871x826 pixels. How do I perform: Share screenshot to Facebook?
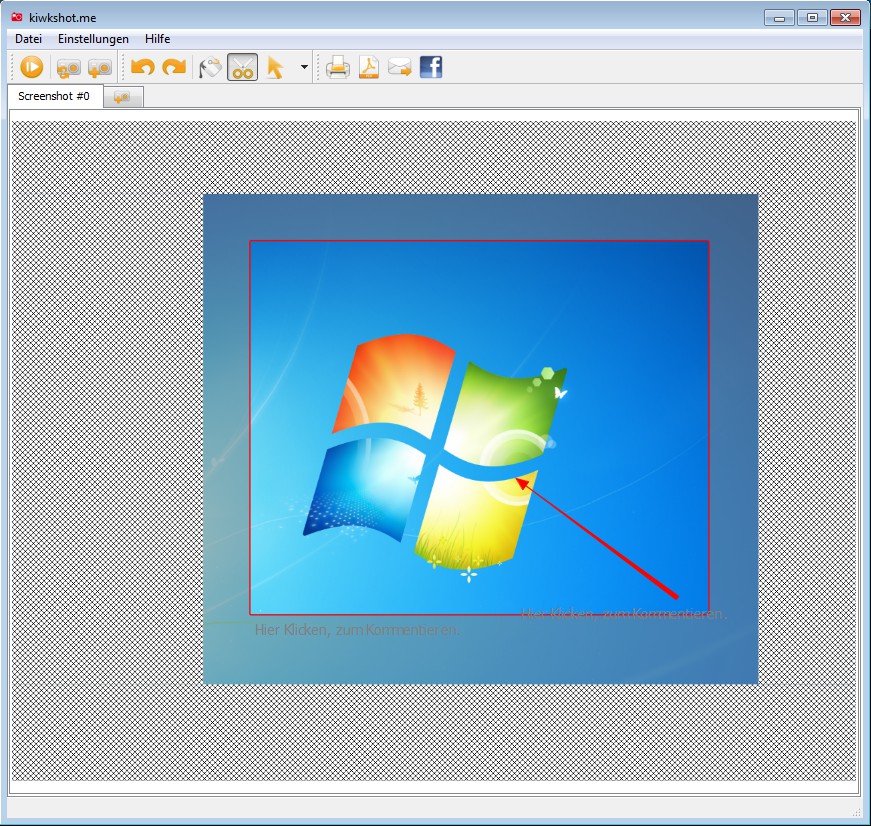click(x=431, y=67)
